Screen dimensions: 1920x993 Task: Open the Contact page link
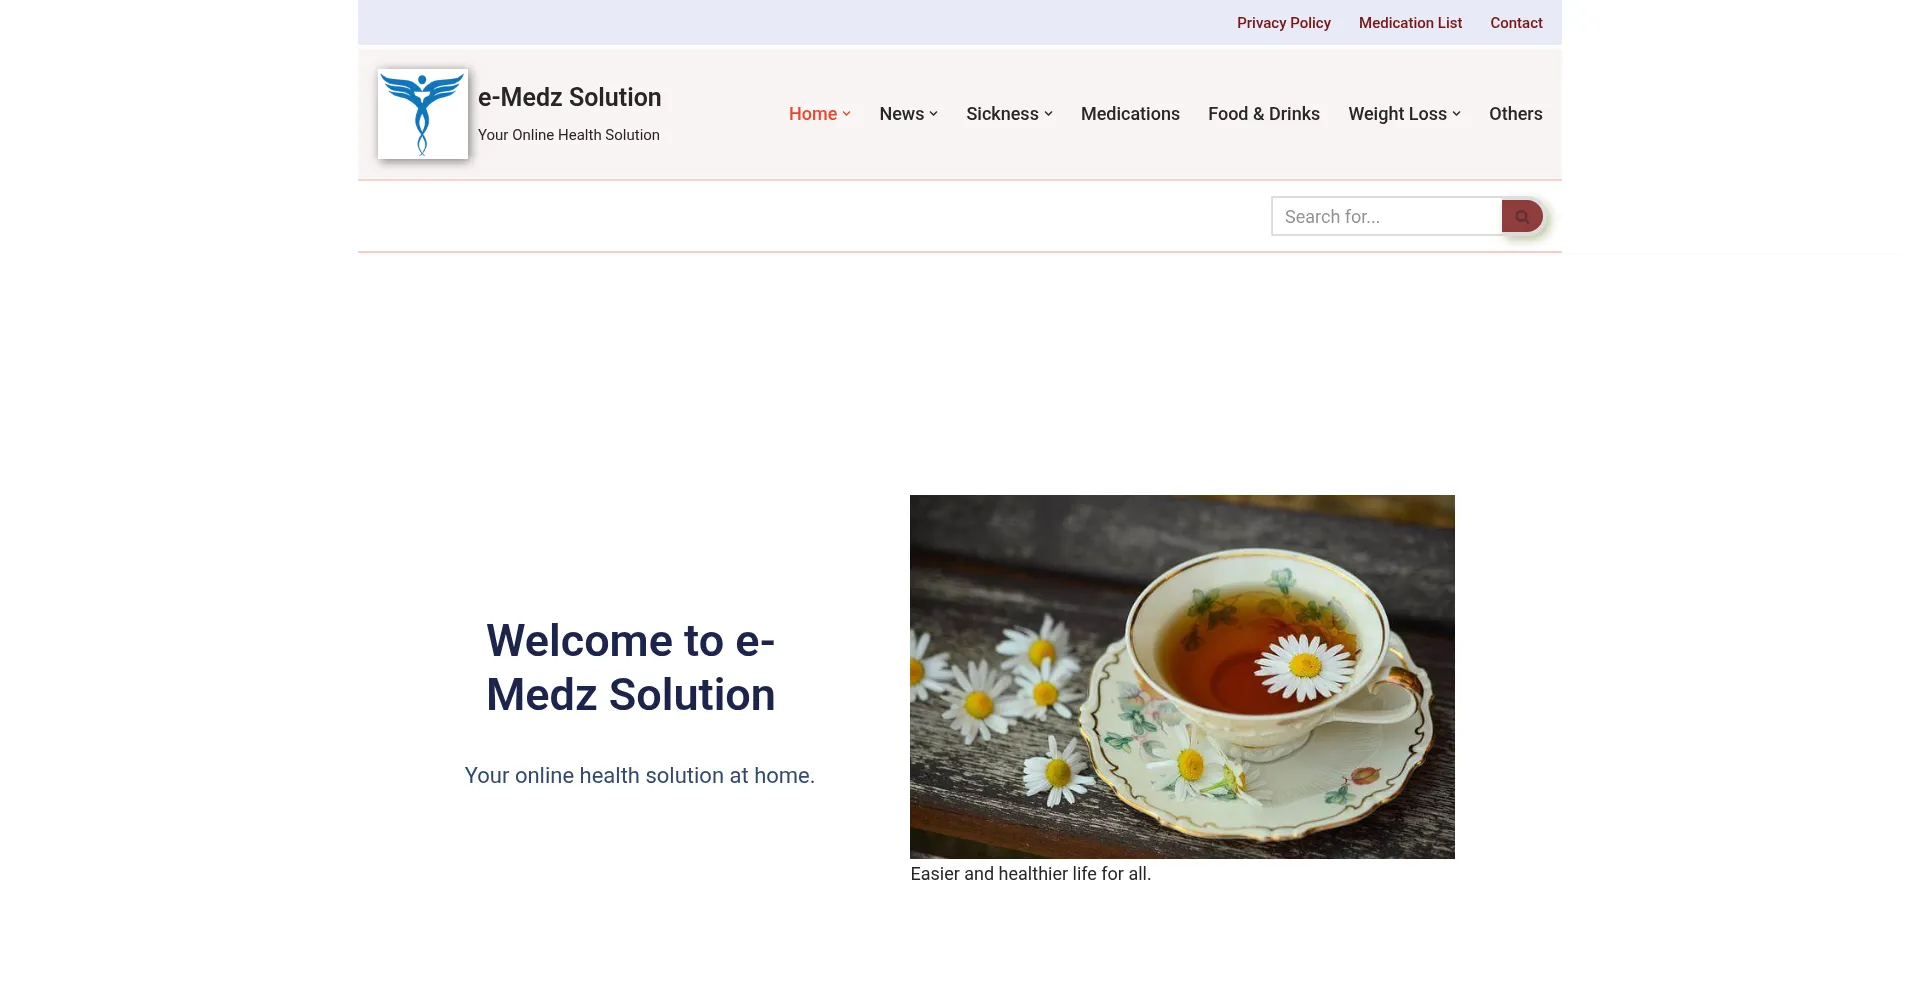click(1516, 23)
